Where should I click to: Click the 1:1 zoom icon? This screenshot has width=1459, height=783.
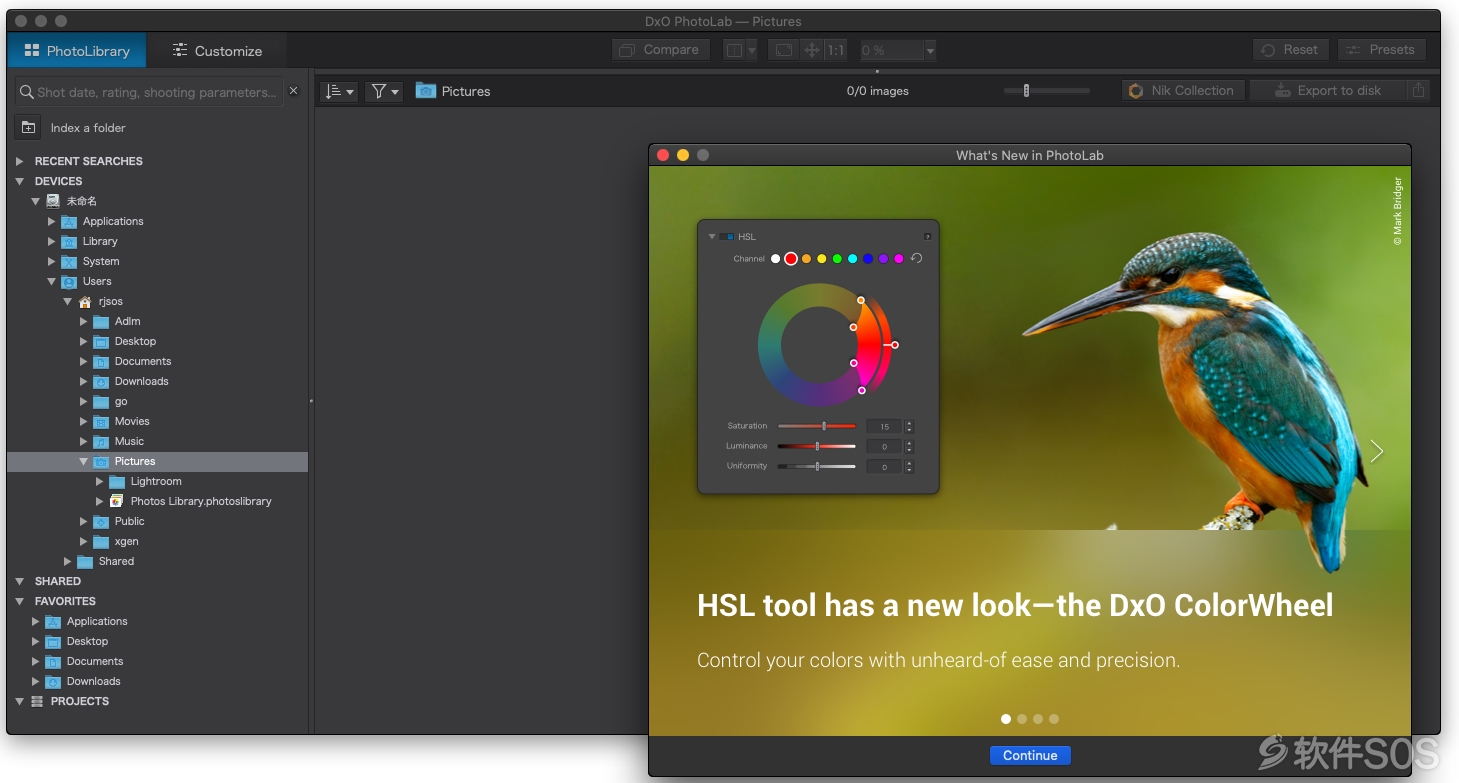pos(836,50)
